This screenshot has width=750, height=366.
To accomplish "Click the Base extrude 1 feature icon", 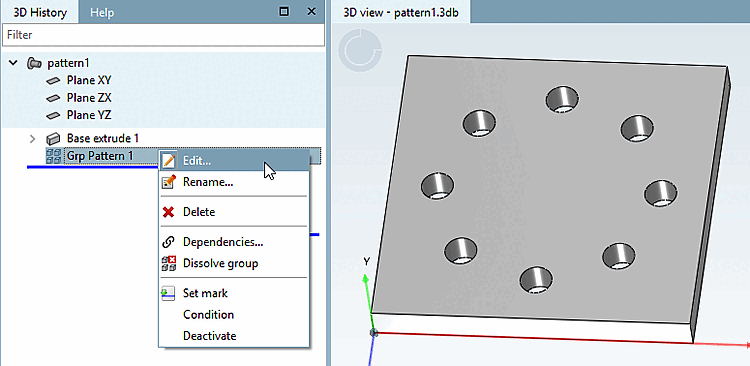I will [53, 139].
